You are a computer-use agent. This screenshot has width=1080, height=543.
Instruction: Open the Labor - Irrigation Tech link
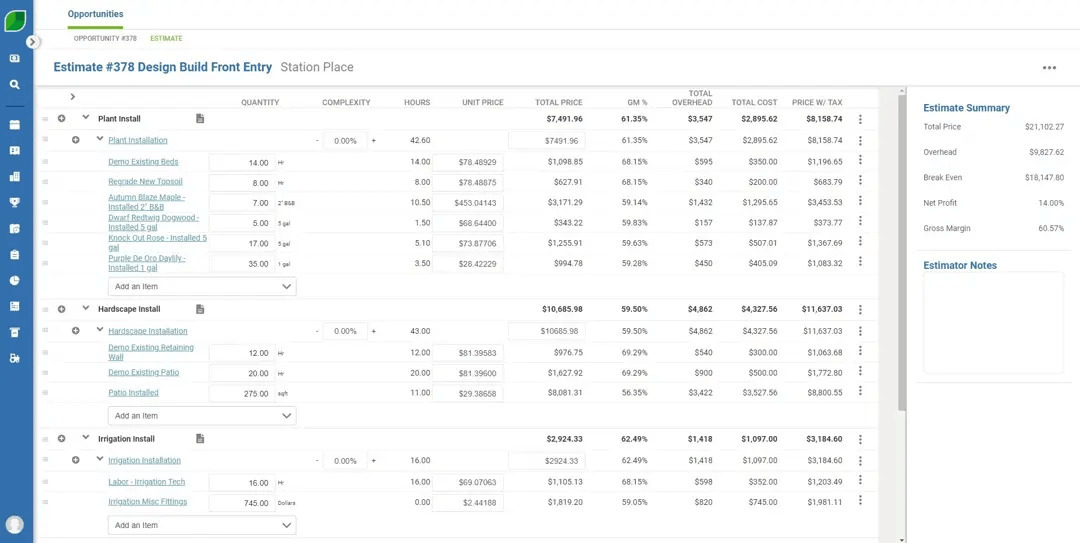(x=147, y=482)
